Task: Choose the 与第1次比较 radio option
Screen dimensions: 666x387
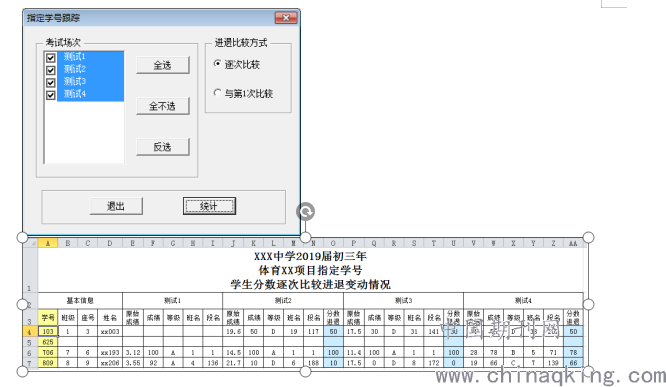Action: click(217, 92)
